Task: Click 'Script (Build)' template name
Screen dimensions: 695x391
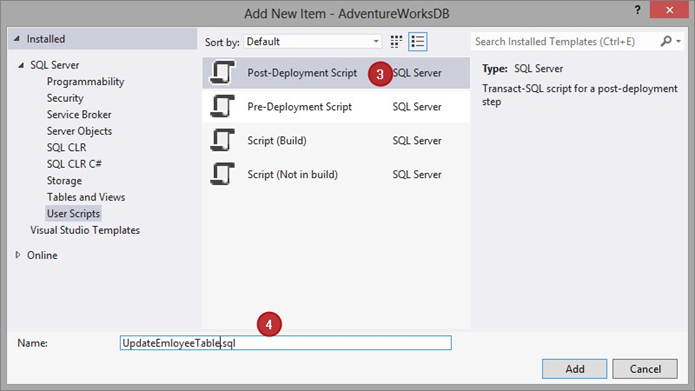Action: click(x=277, y=141)
